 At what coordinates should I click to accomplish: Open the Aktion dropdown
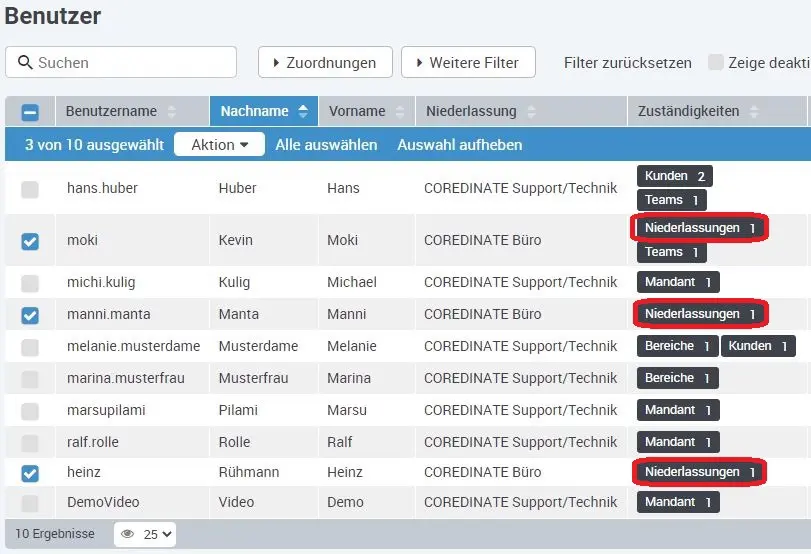pyautogui.click(x=219, y=145)
